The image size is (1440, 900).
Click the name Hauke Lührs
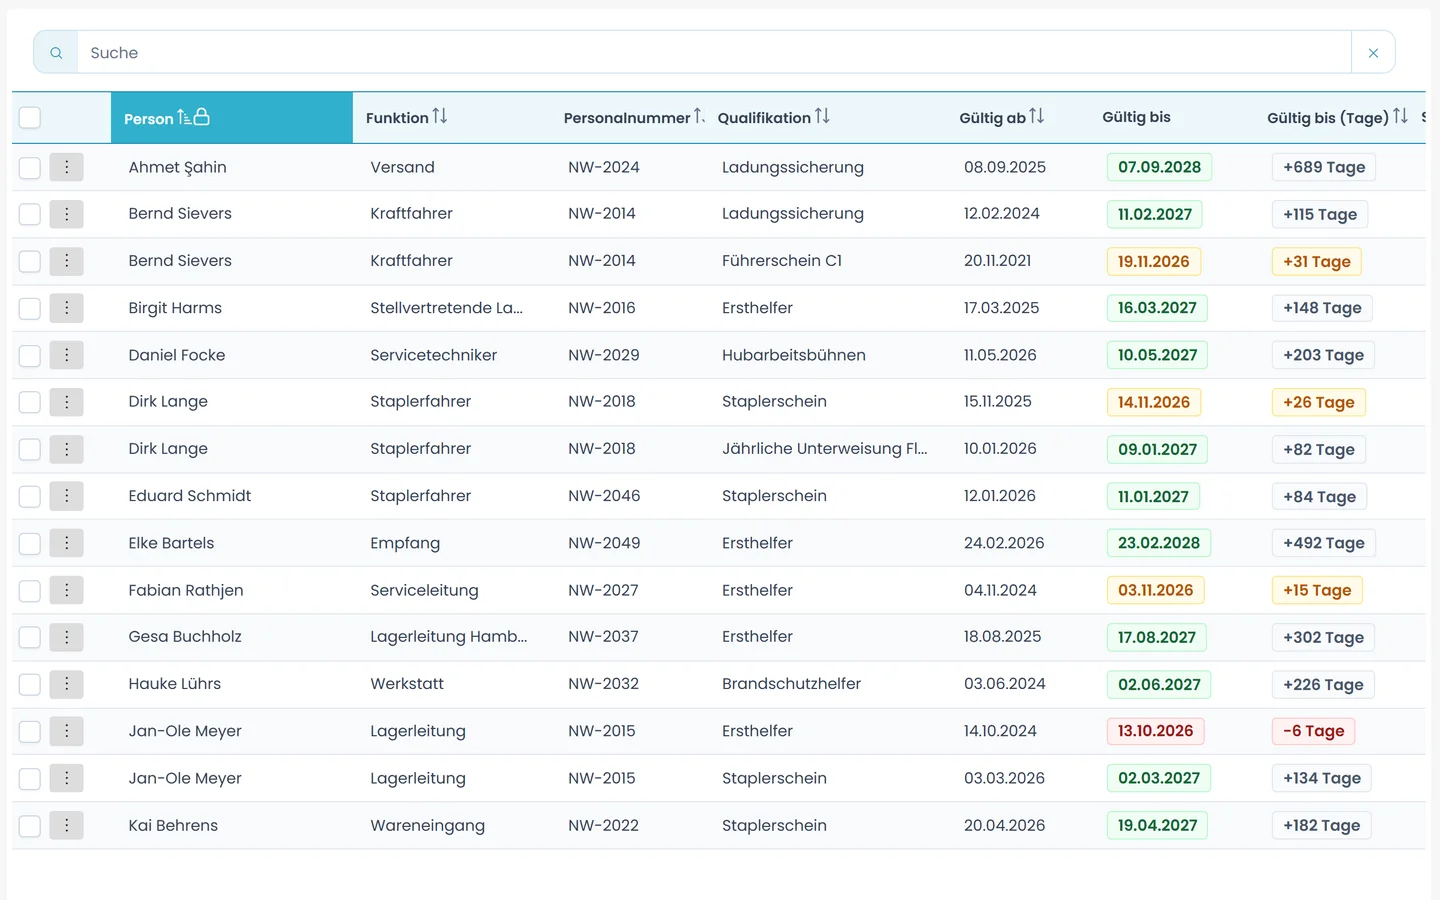click(x=175, y=684)
